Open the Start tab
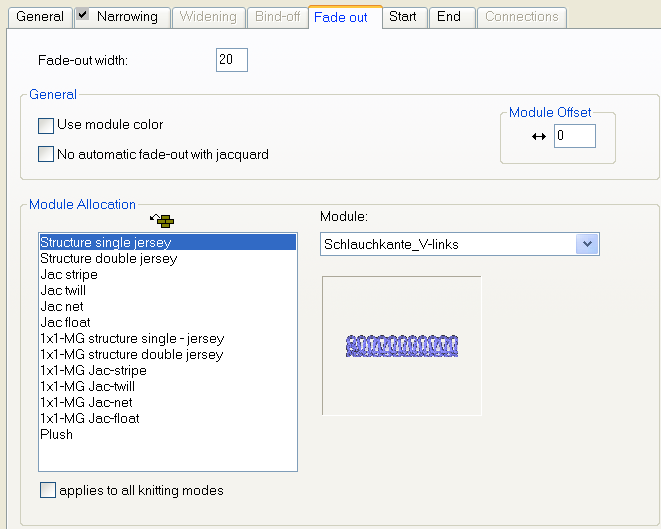 [403, 17]
